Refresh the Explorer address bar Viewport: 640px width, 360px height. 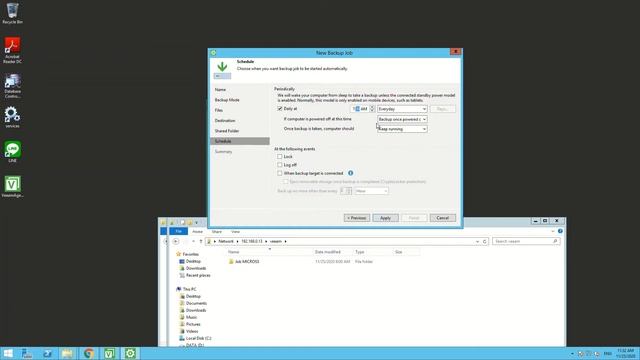484,241
